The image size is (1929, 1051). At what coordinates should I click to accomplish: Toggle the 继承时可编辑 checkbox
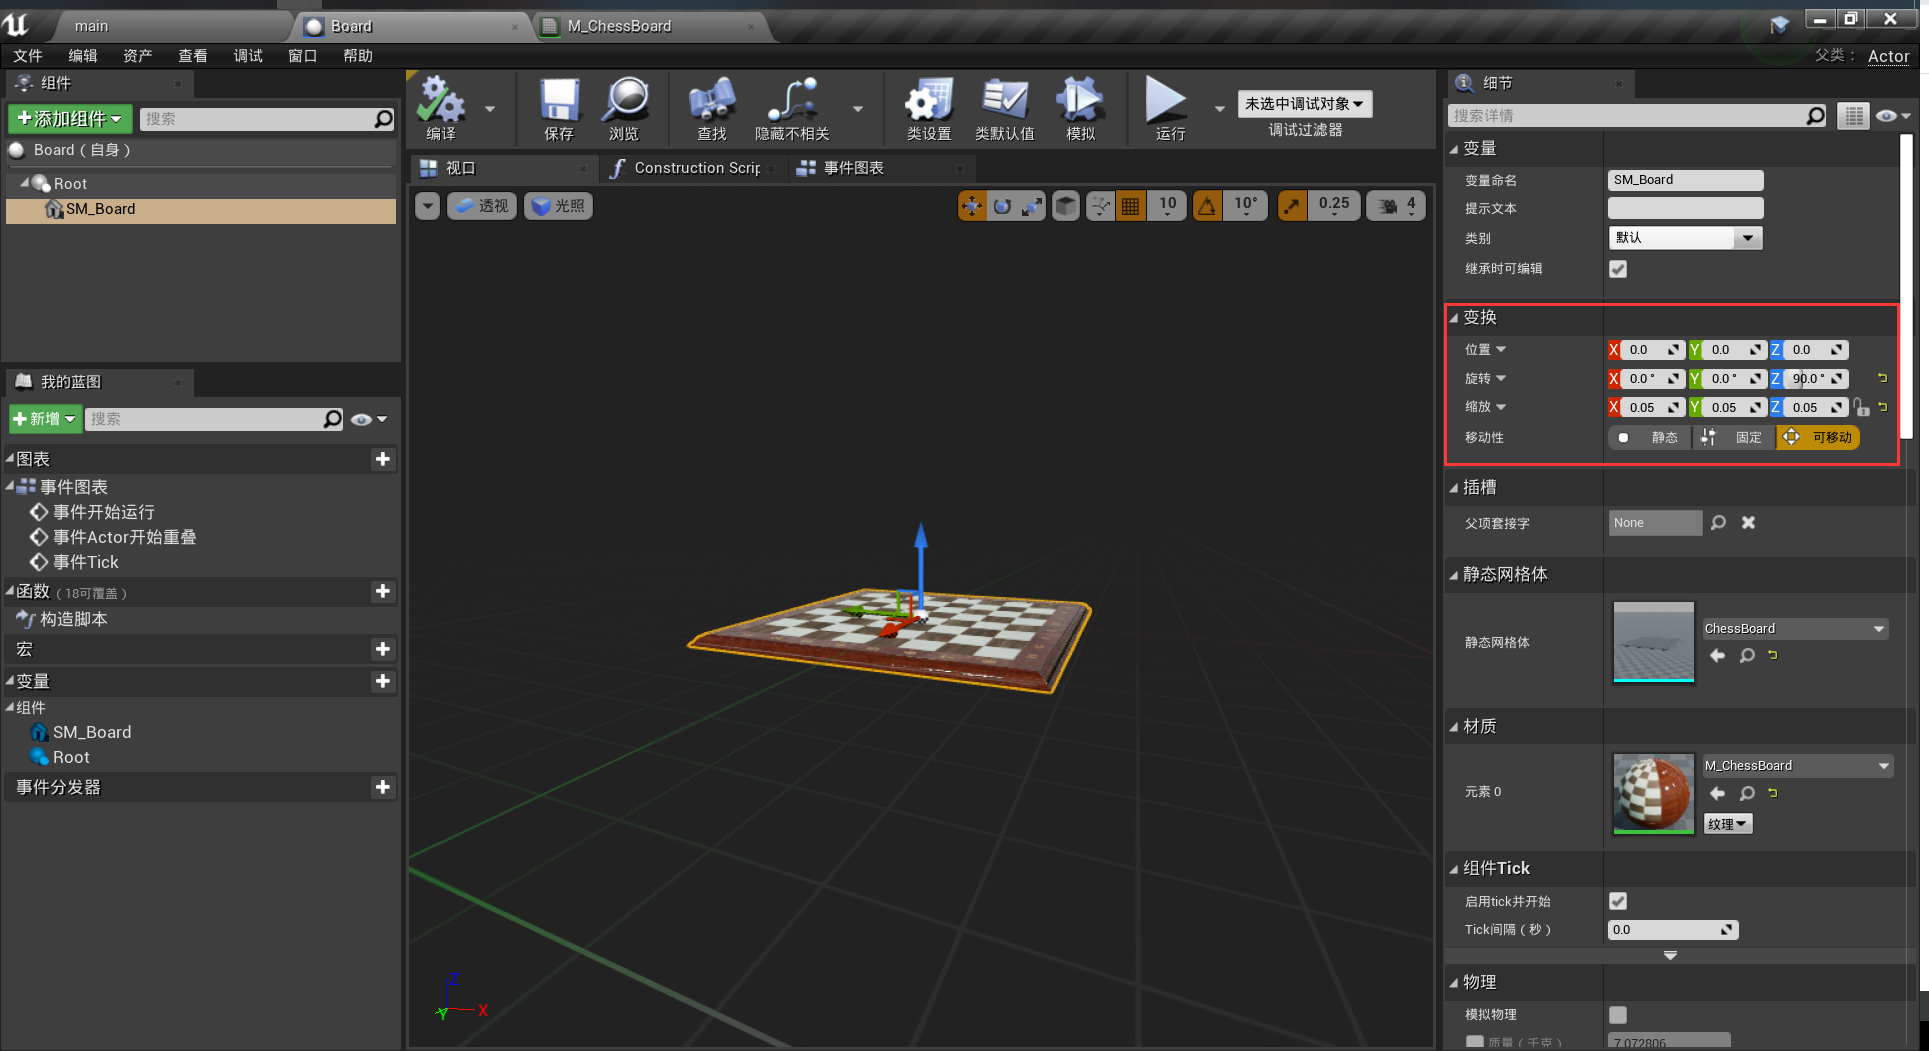(x=1617, y=269)
